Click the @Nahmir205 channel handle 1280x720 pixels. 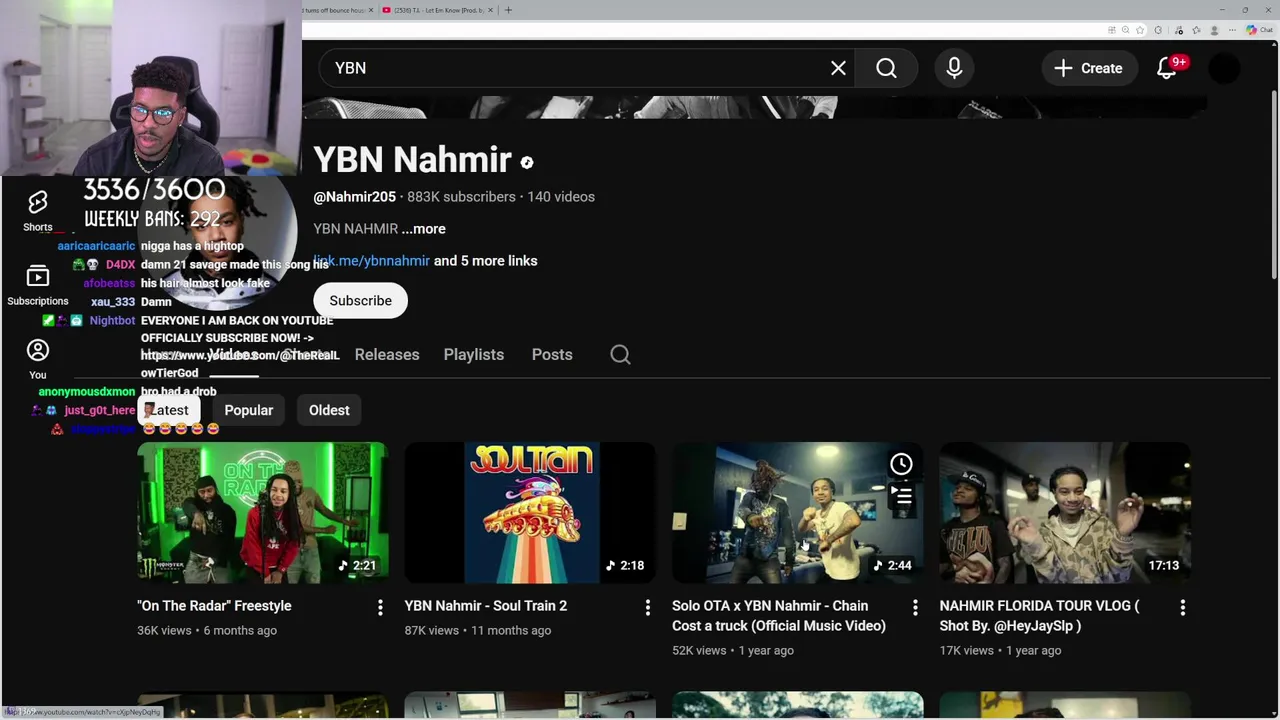354,197
